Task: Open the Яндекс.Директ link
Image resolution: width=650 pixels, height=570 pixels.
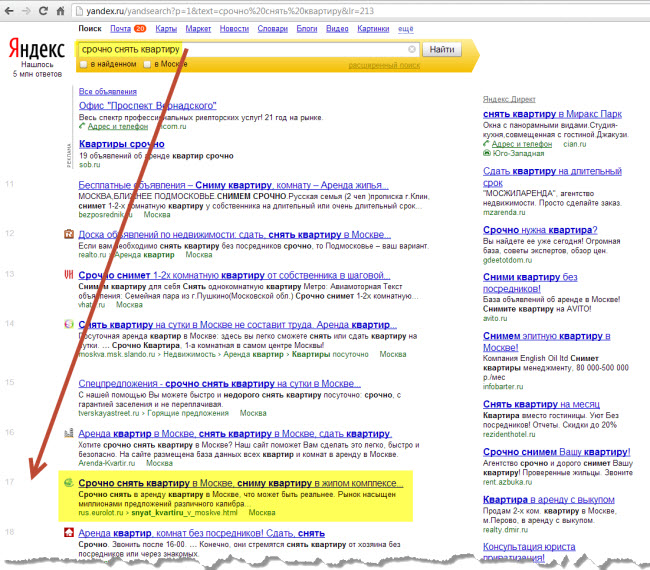Action: pyautogui.click(x=509, y=99)
